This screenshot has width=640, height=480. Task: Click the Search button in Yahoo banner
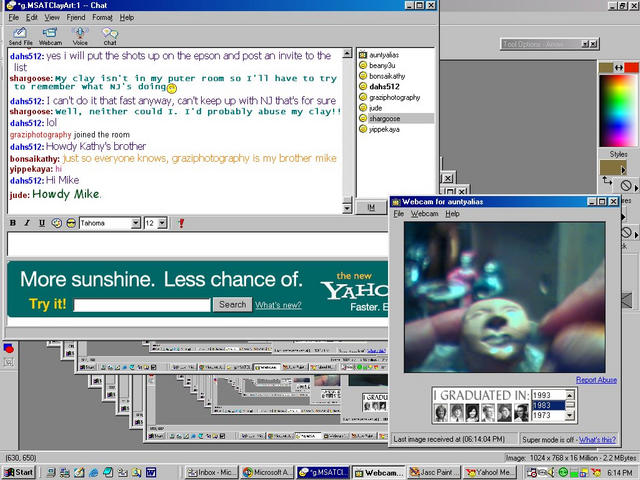tap(233, 304)
